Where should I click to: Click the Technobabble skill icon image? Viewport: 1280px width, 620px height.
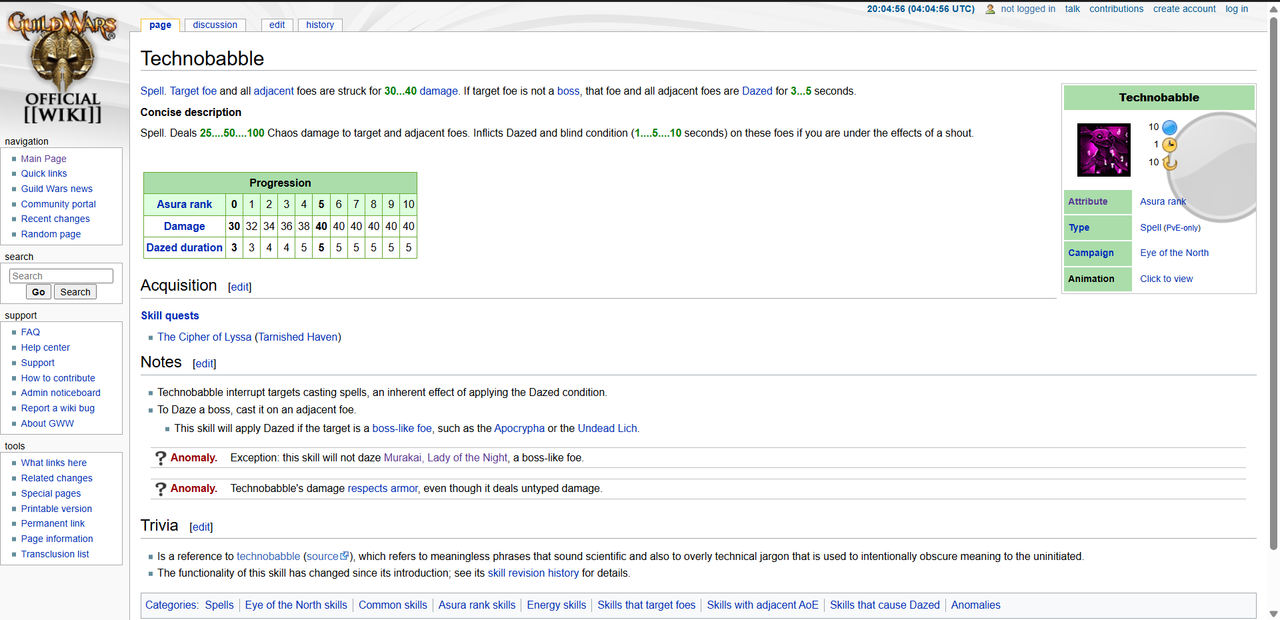(1103, 150)
